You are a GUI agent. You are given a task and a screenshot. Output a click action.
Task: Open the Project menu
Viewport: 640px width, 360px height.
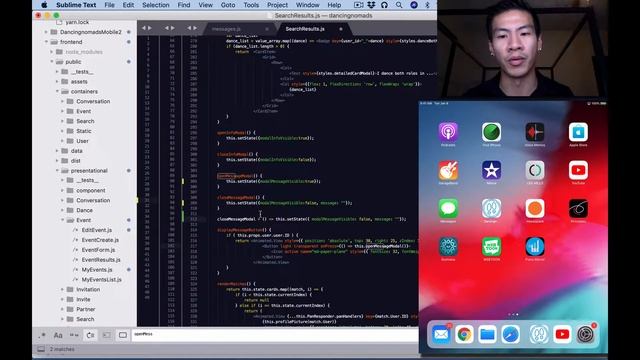[277, 5]
